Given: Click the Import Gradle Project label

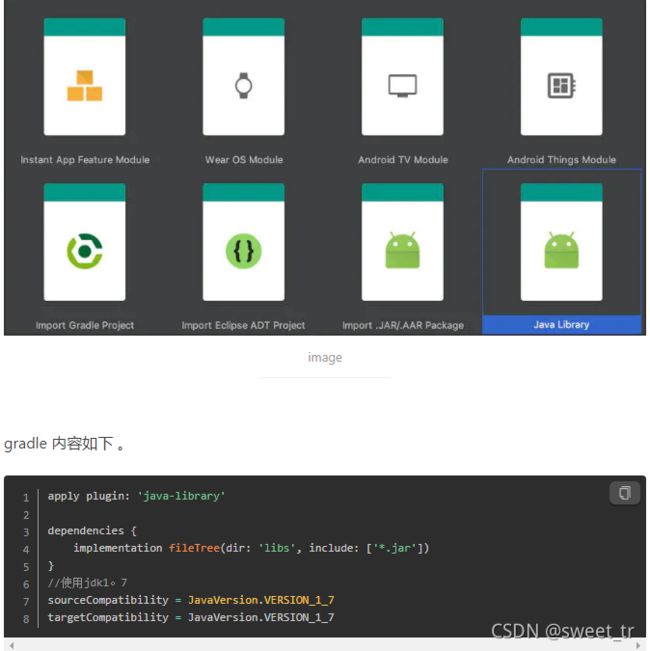Looking at the screenshot, I should pyautogui.click(x=85, y=325).
